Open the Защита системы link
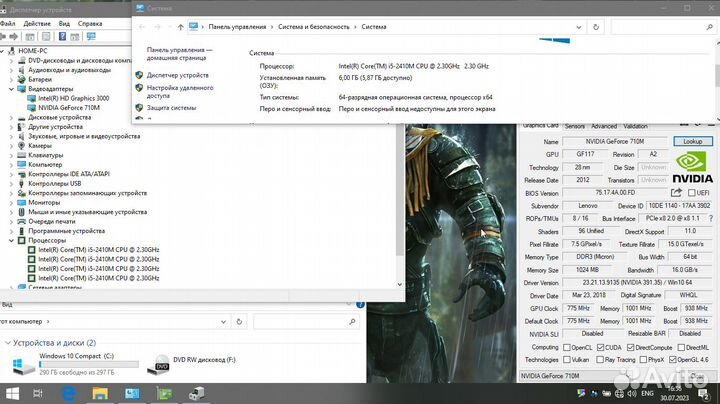 point(171,108)
